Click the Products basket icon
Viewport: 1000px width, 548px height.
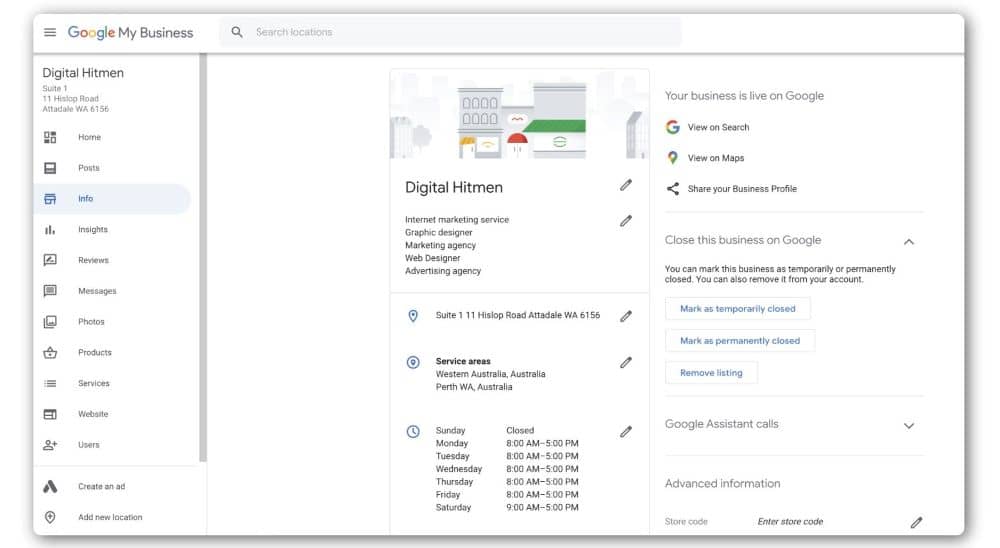[50, 352]
